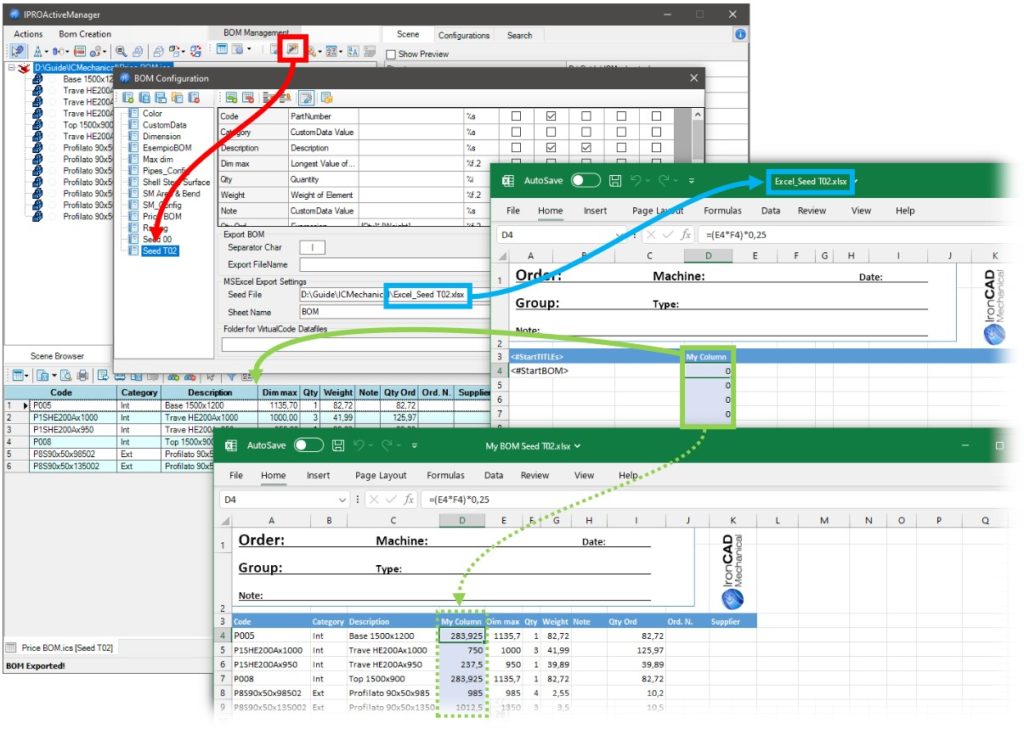Viewport: 1024px width, 735px height.
Task: Tick the first checkbox in the Category row
Action: pos(516,131)
